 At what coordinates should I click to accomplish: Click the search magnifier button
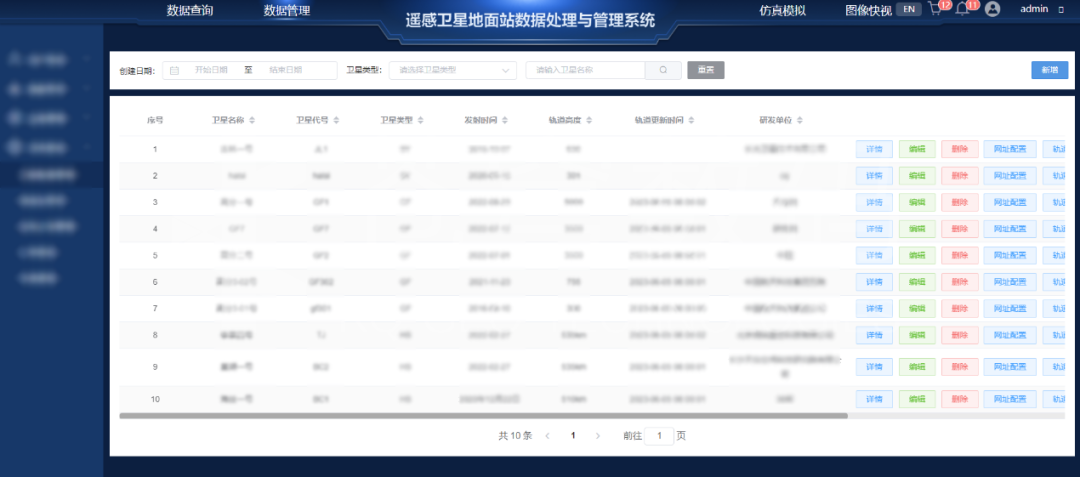662,70
